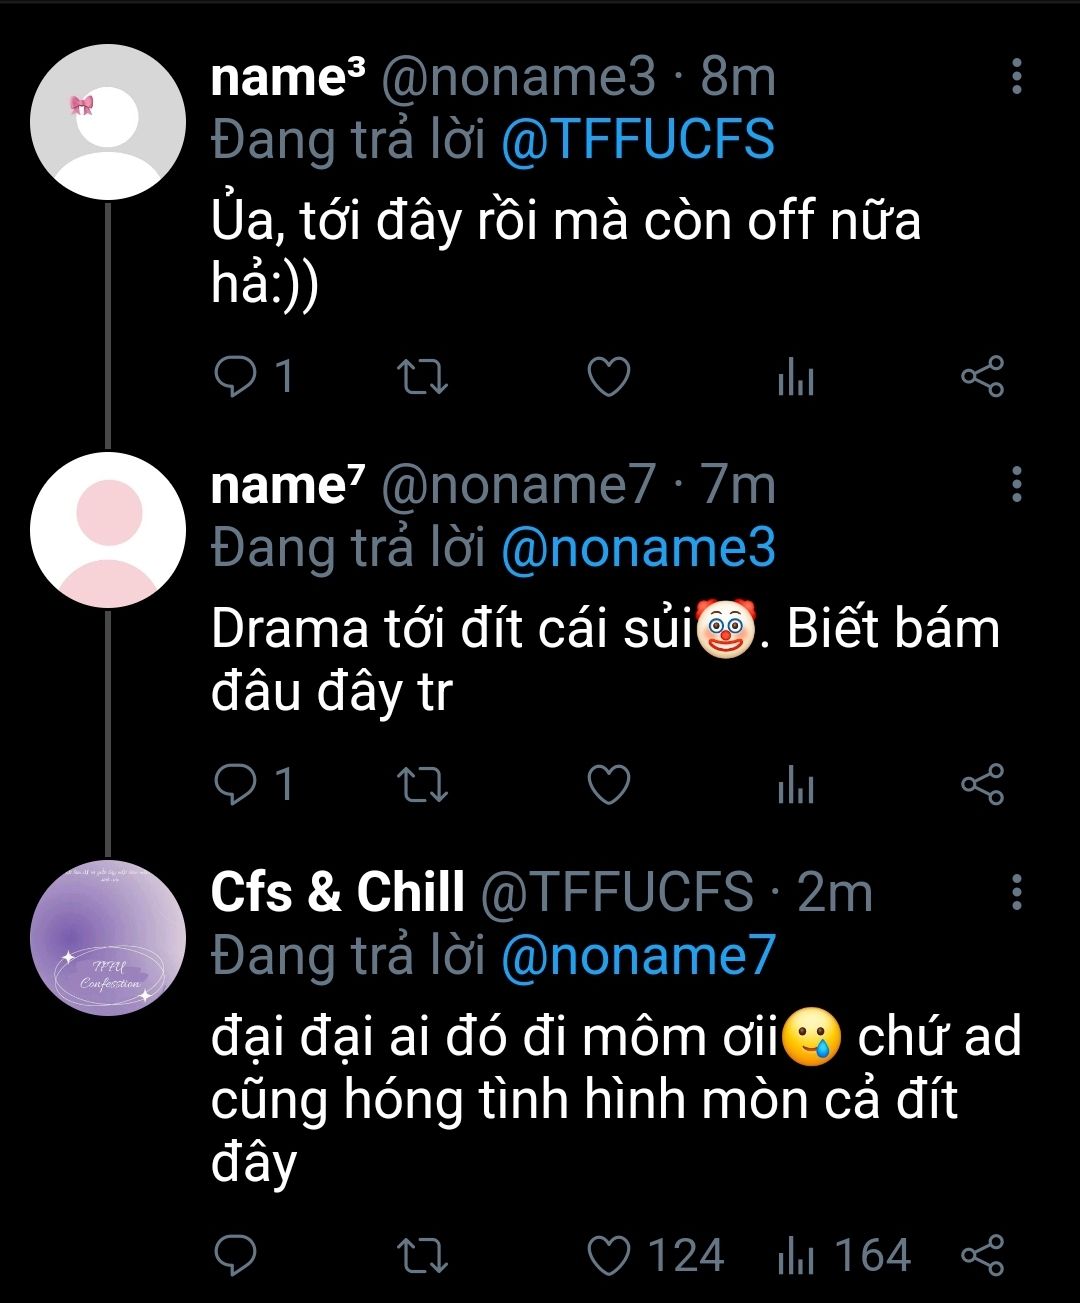This screenshot has width=1080, height=1303.
Task: Like the tweet from @noname3
Action: (608, 377)
